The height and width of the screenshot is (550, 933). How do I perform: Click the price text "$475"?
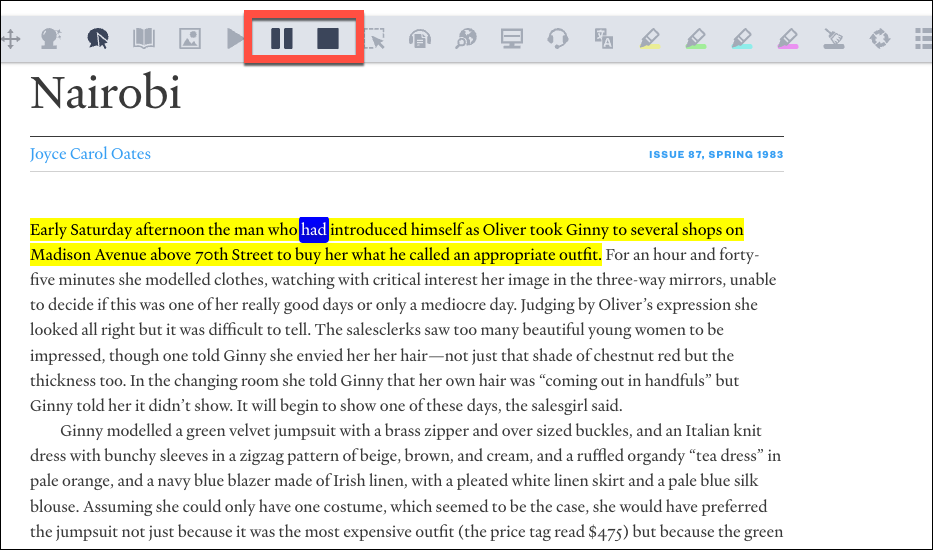click(x=606, y=532)
